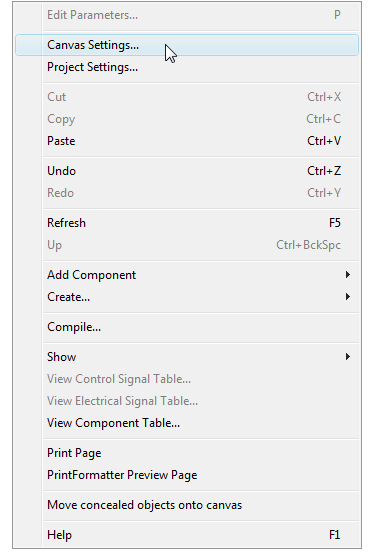Open Help from the context menu

(187, 535)
